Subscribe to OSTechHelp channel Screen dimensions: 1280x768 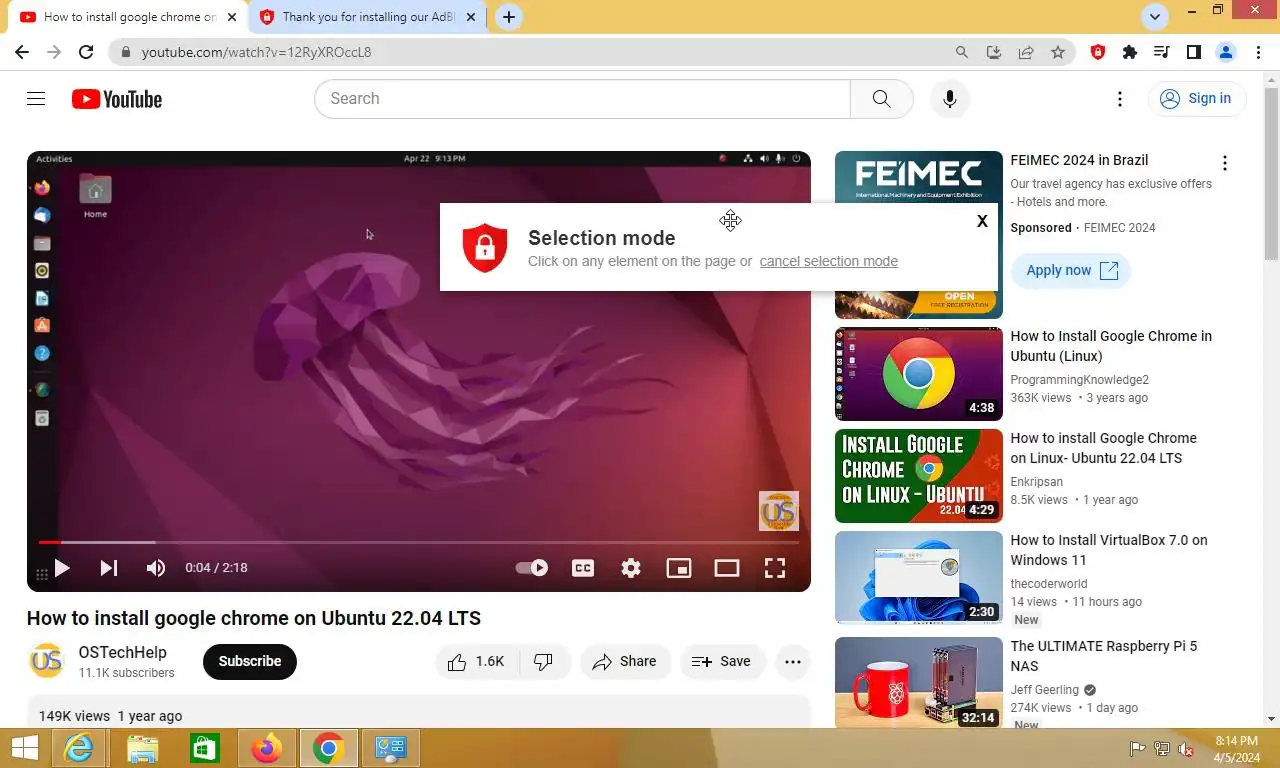tap(250, 661)
